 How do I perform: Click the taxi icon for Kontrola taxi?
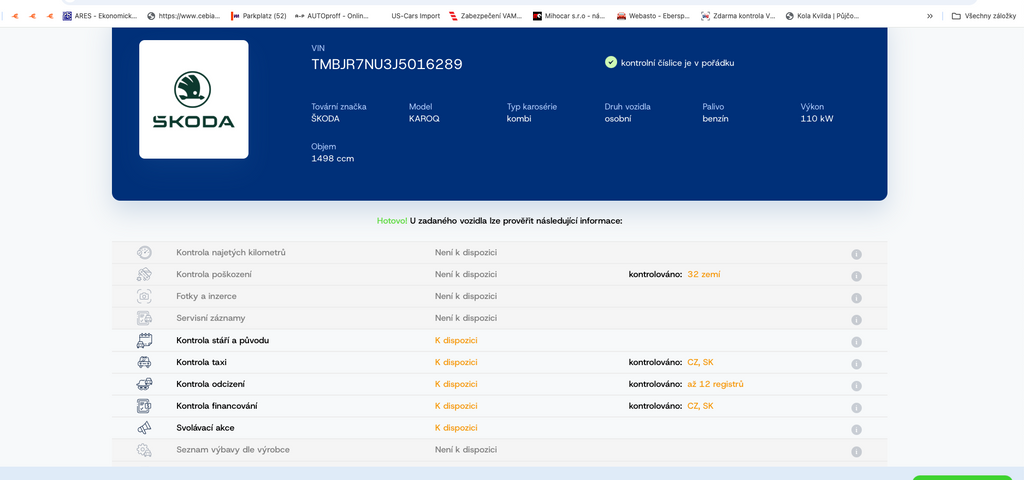tap(144, 362)
